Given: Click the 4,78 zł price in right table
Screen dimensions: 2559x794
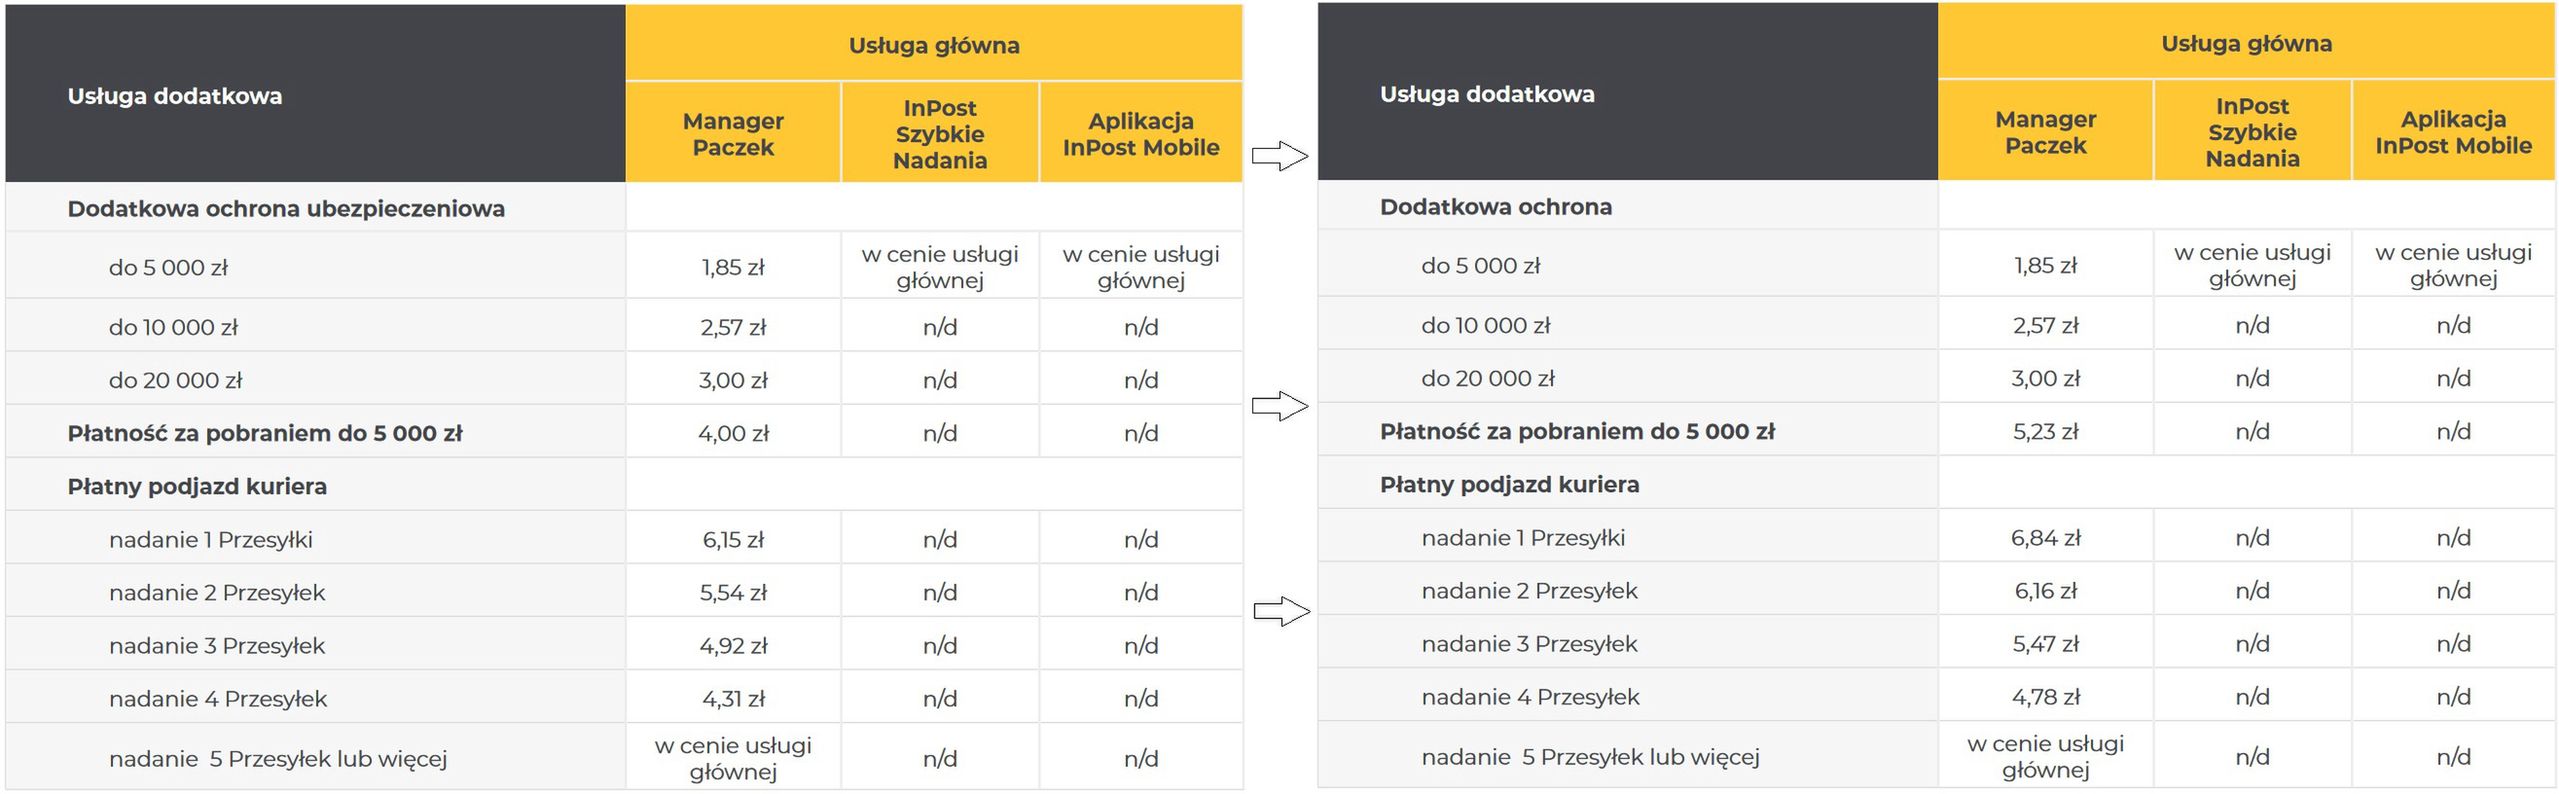Looking at the screenshot, I should (x=2045, y=696).
